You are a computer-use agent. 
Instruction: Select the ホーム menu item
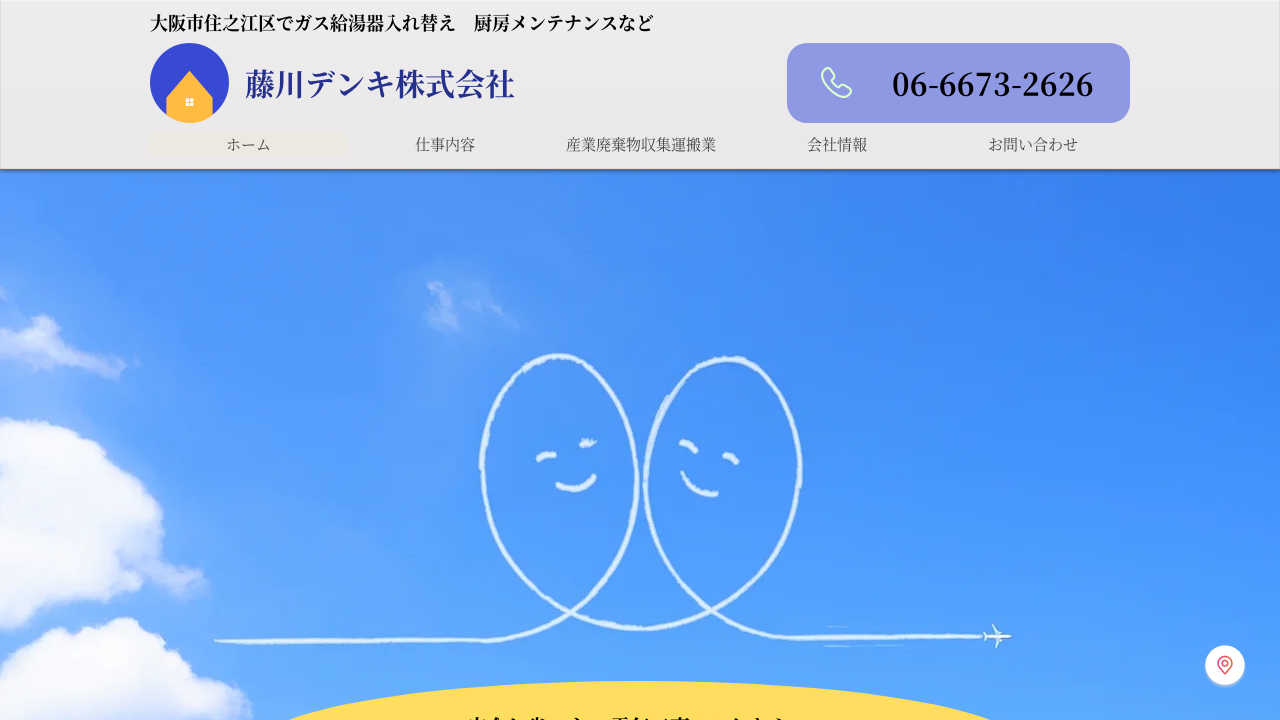[248, 145]
